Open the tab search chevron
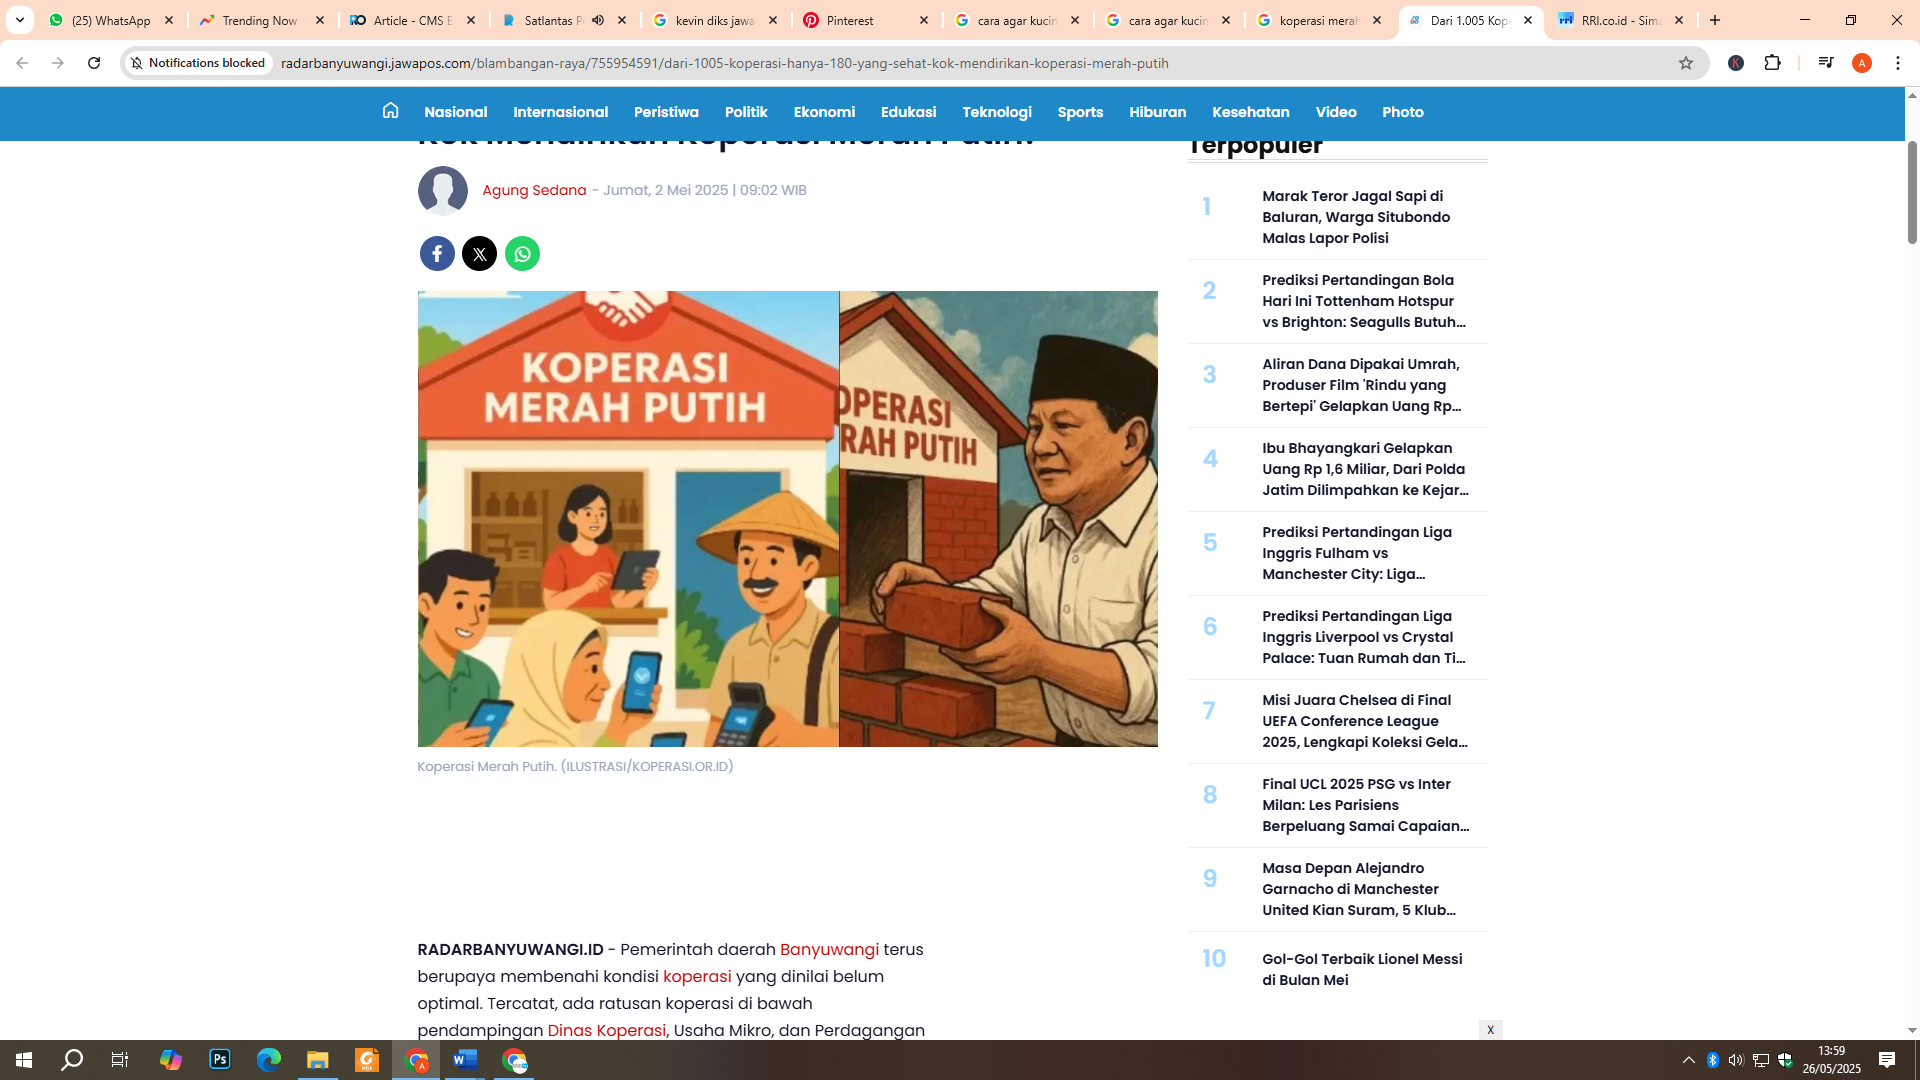This screenshot has height=1080, width=1920. coord(19,19)
